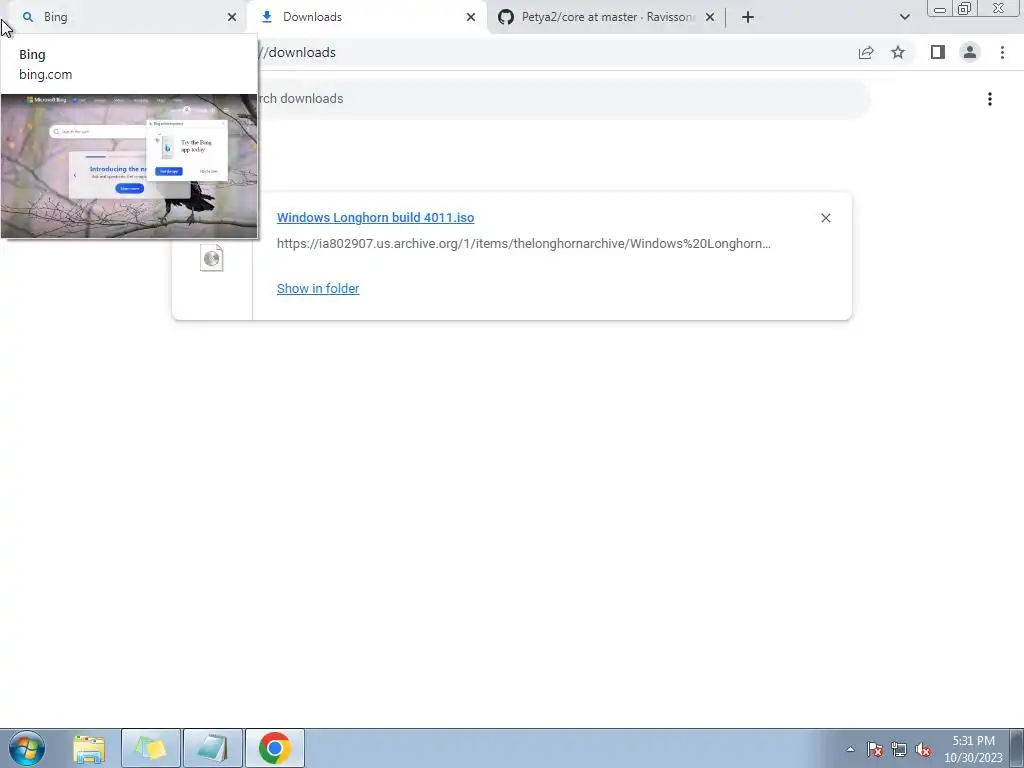Screen dimensions: 1024x768
Task: Close the Bing tab
Action: point(232,17)
